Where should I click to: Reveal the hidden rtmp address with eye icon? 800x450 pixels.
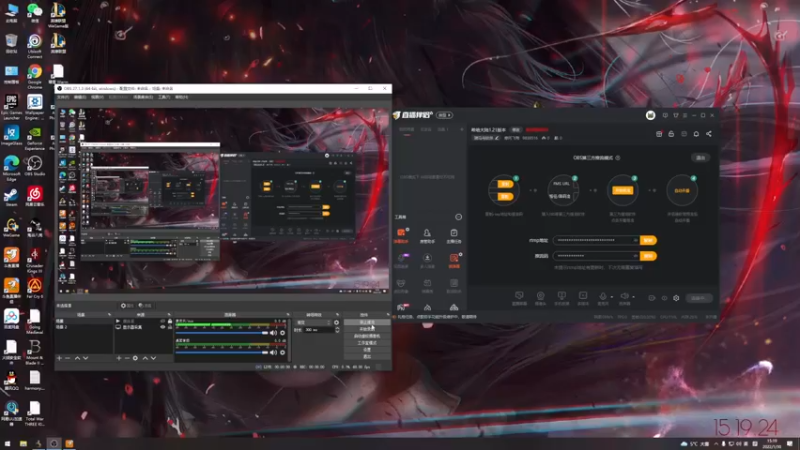[x=635, y=240]
